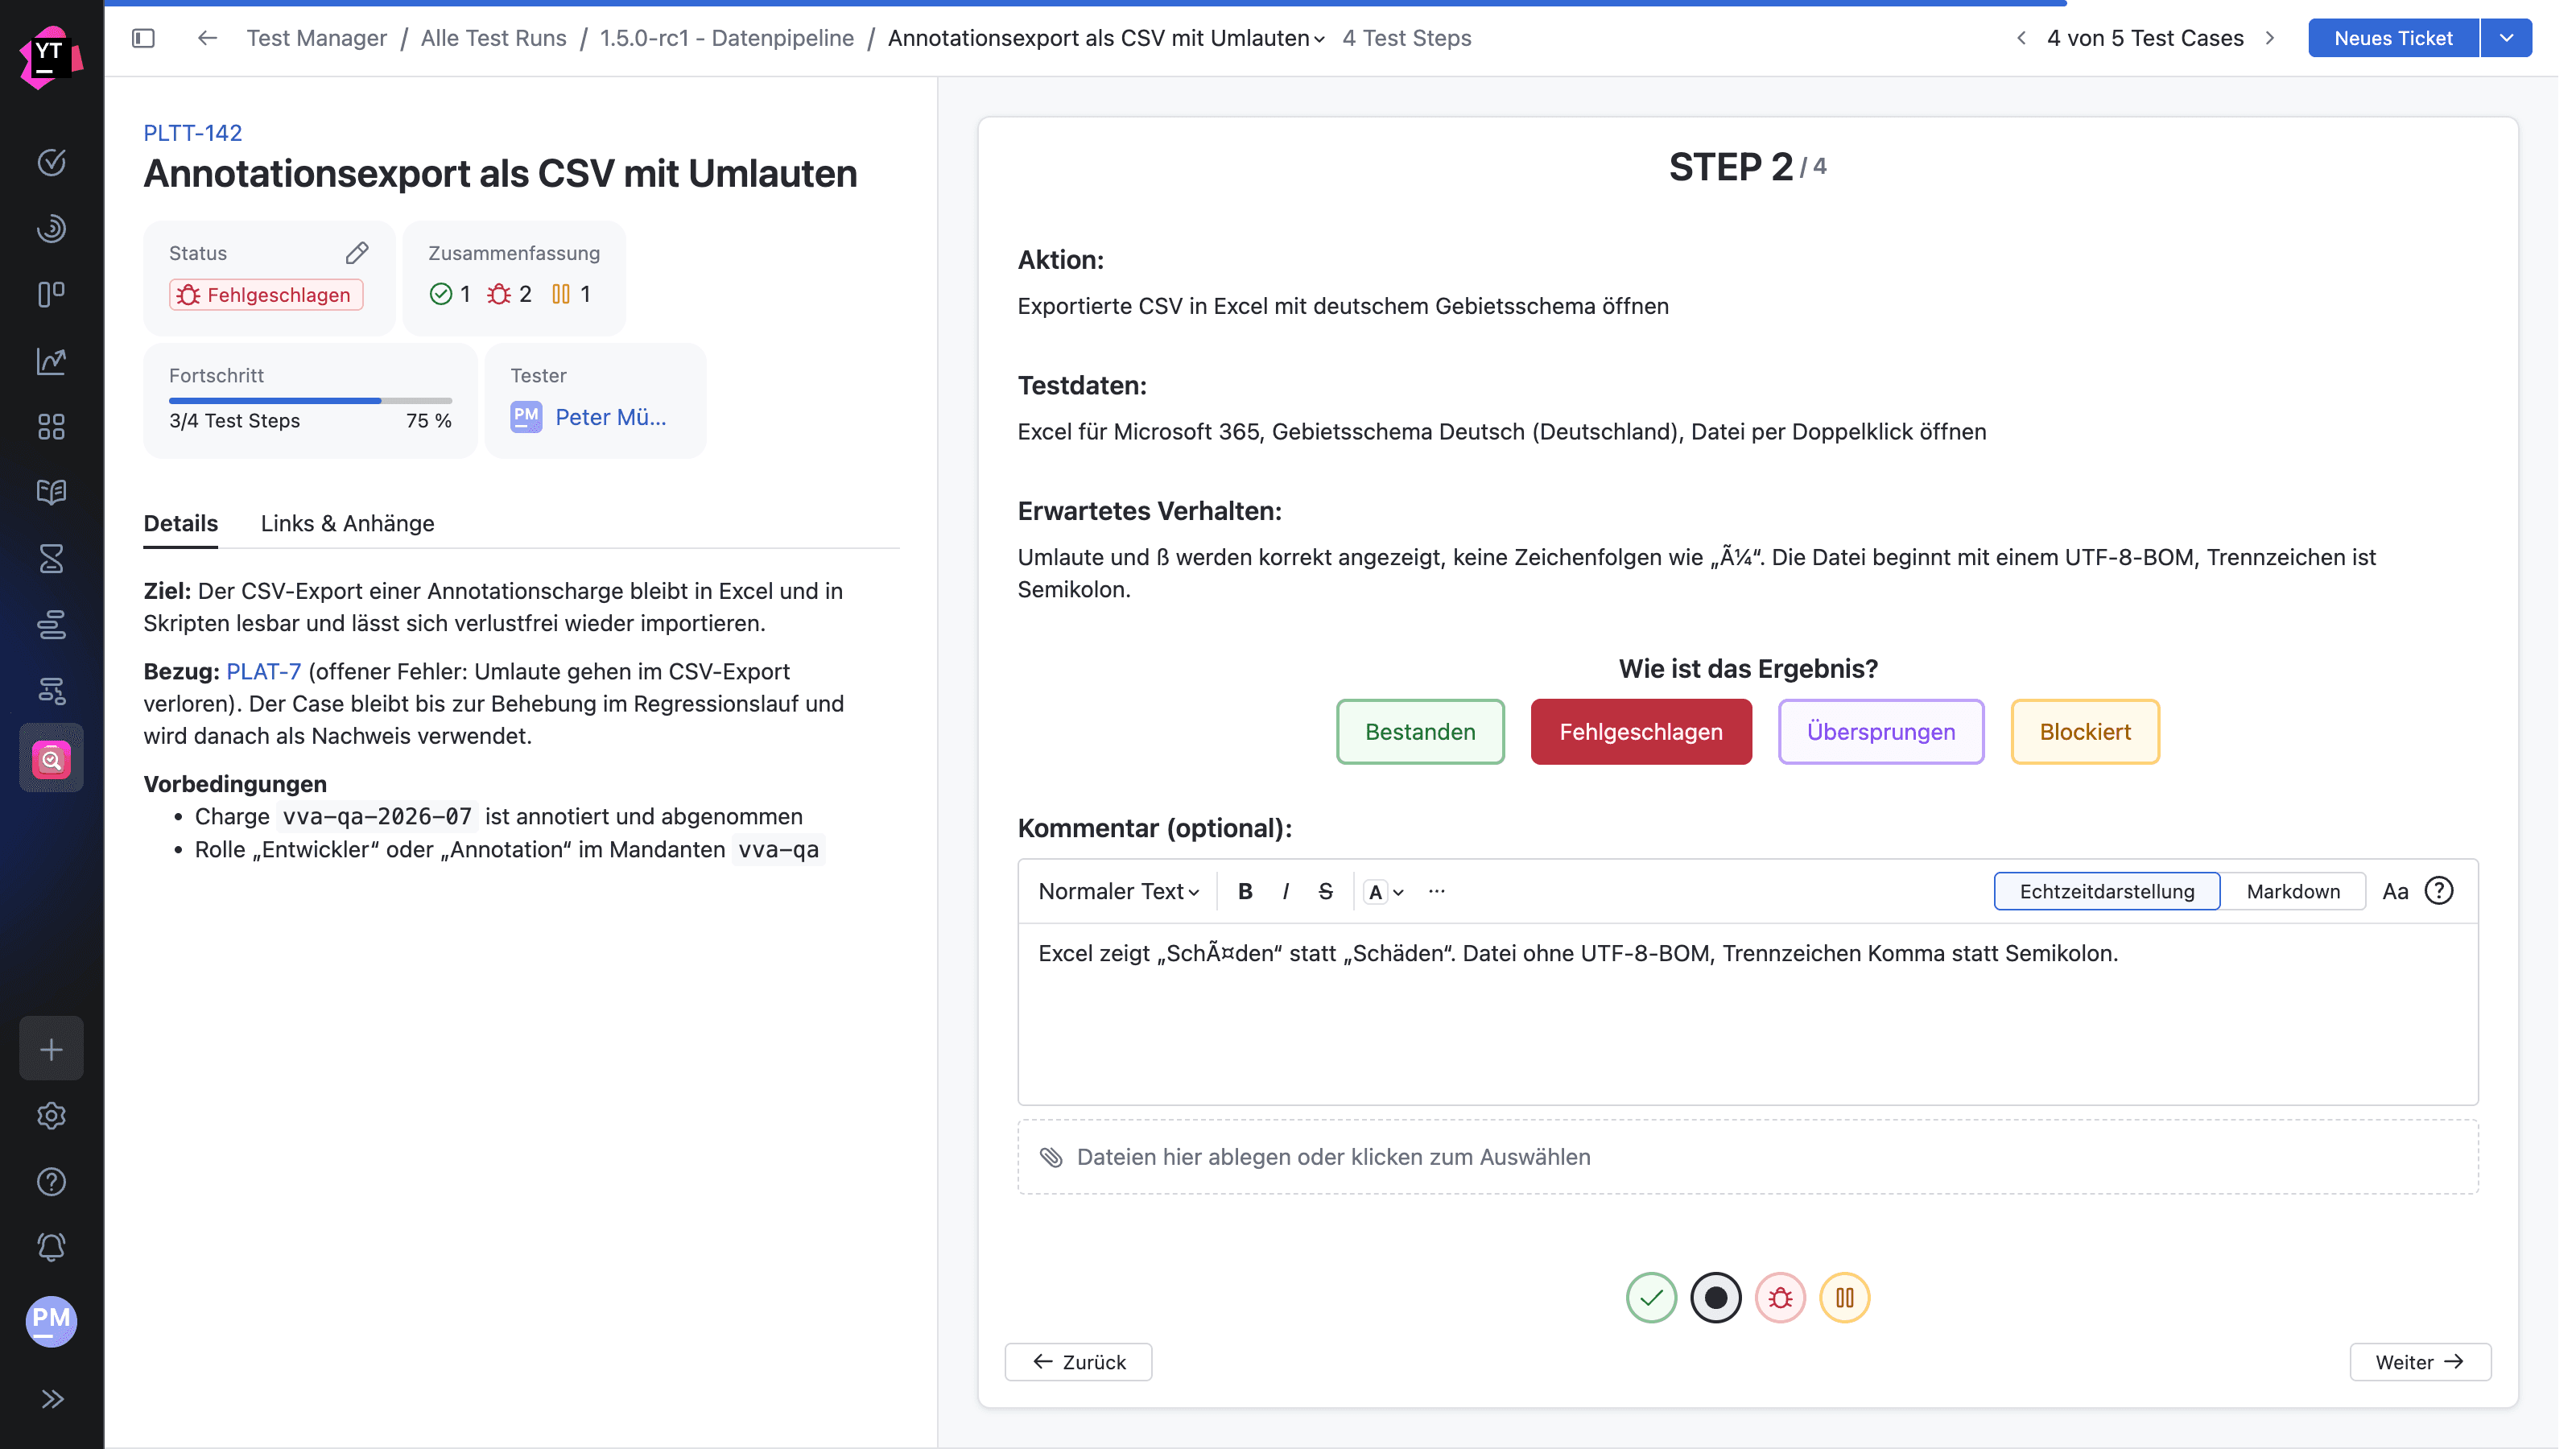This screenshot has width=2576, height=1449.
Task: Open the reports chart sidebar icon
Action: [x=51, y=361]
